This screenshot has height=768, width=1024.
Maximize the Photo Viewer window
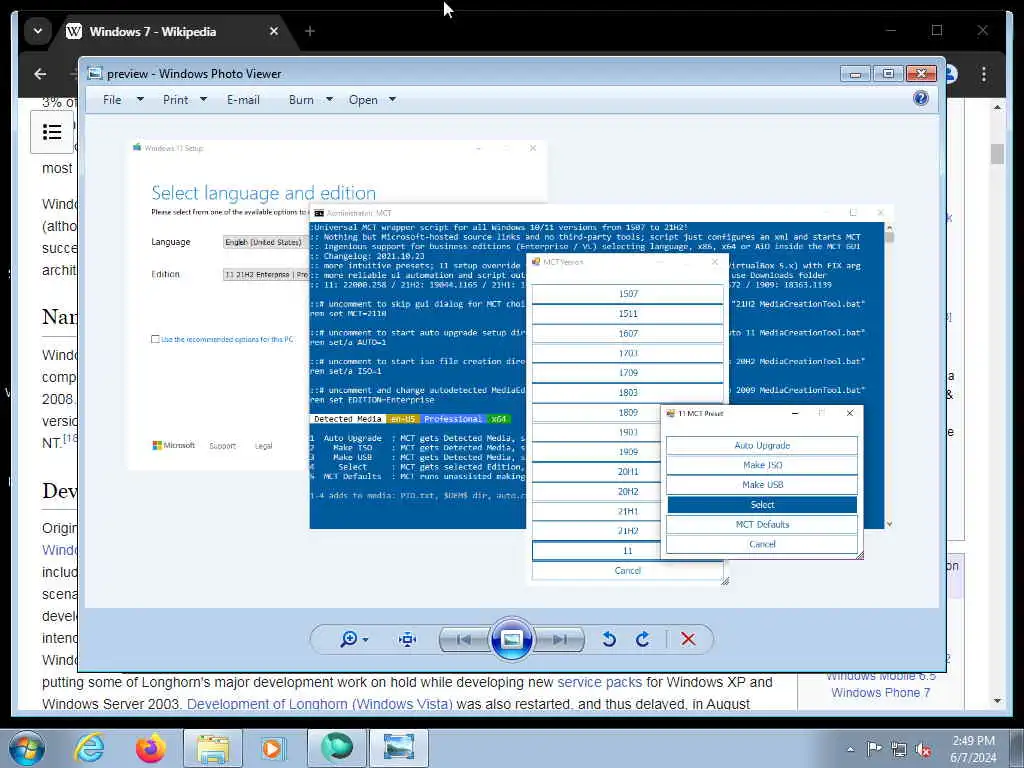coord(888,74)
